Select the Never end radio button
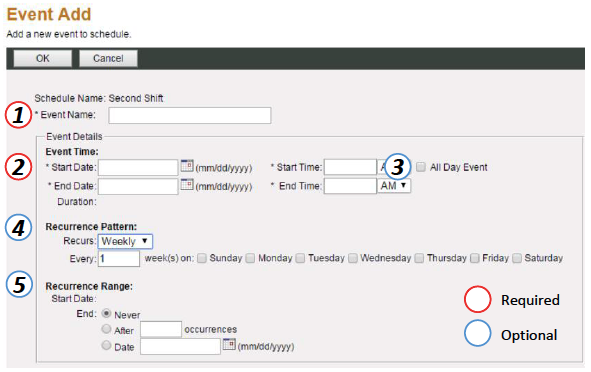The width and height of the screenshot is (591, 372). (107, 314)
